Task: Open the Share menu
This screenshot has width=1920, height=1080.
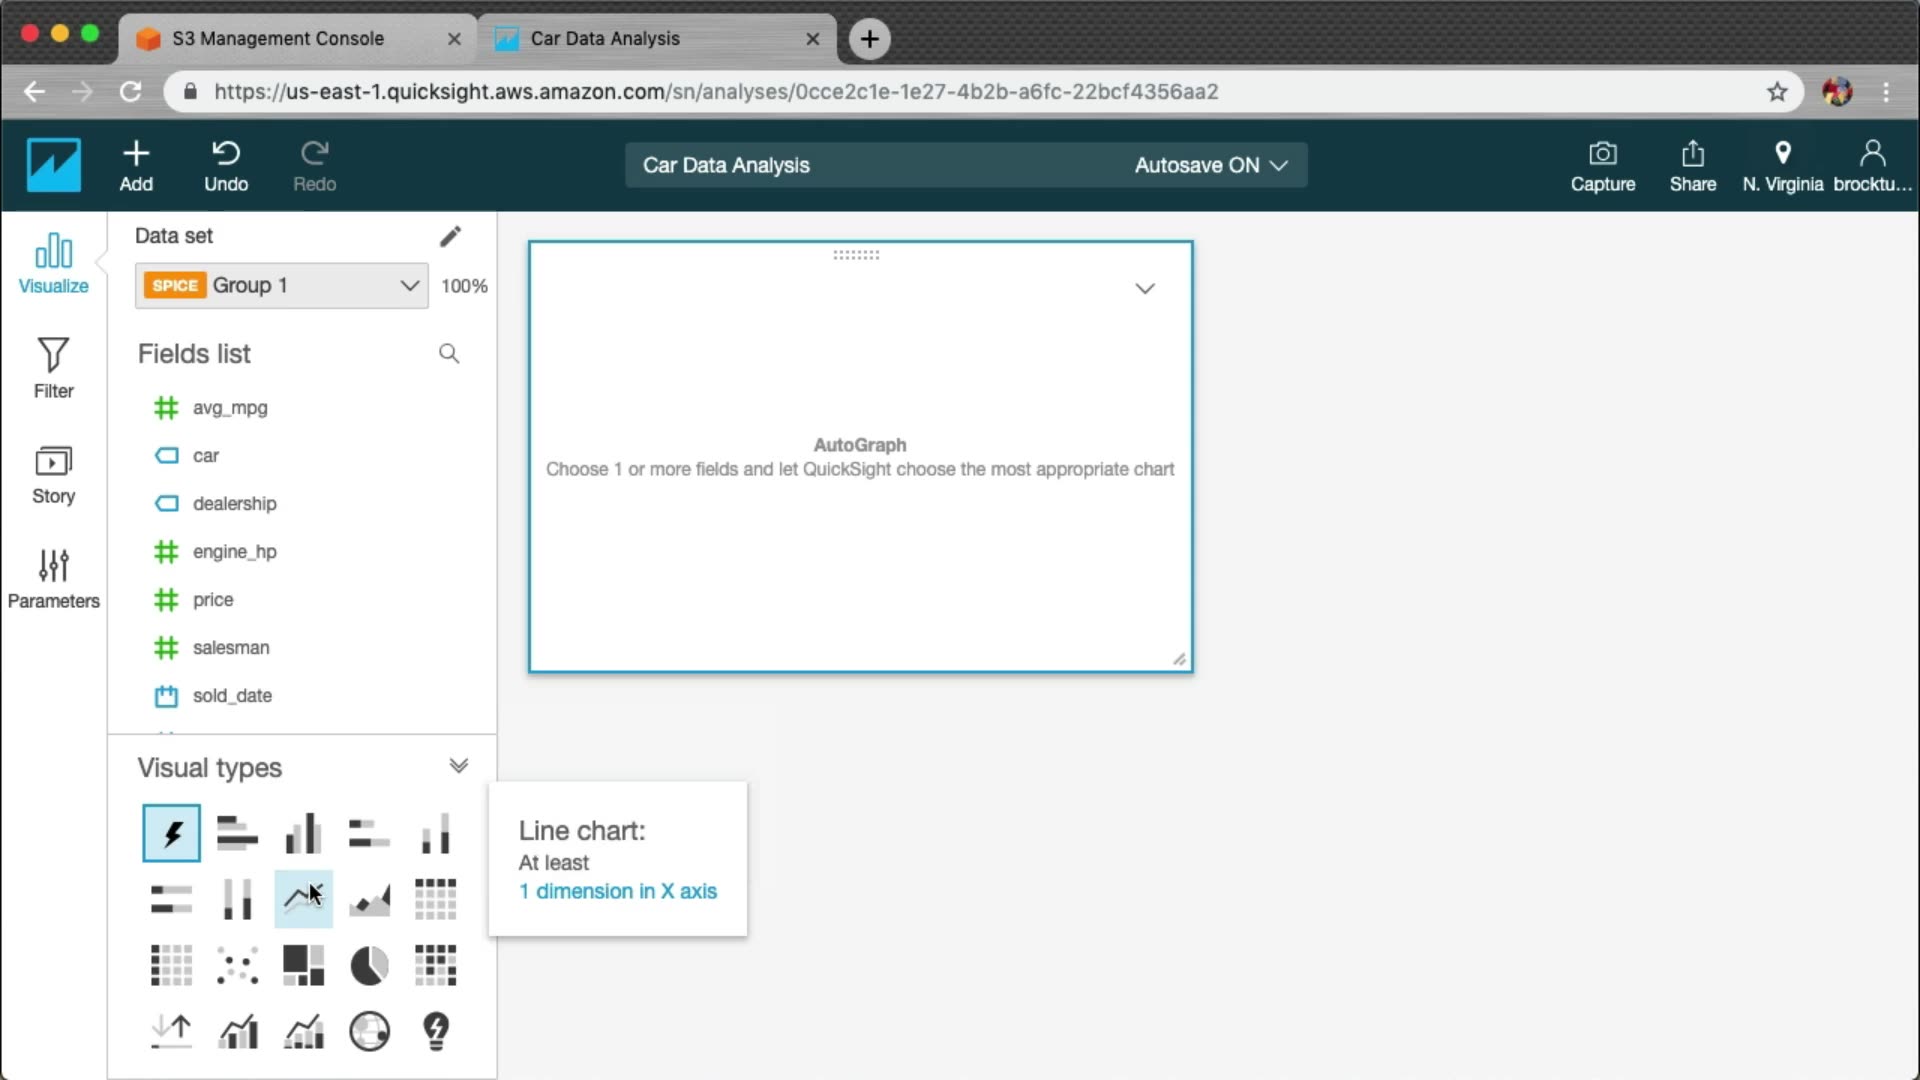Action: (x=1692, y=165)
